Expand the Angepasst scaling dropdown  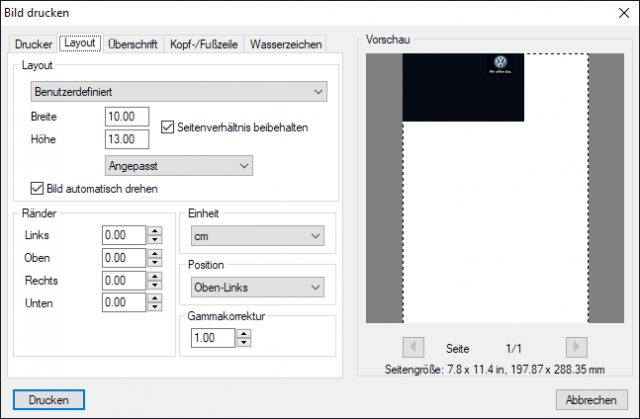pos(179,166)
